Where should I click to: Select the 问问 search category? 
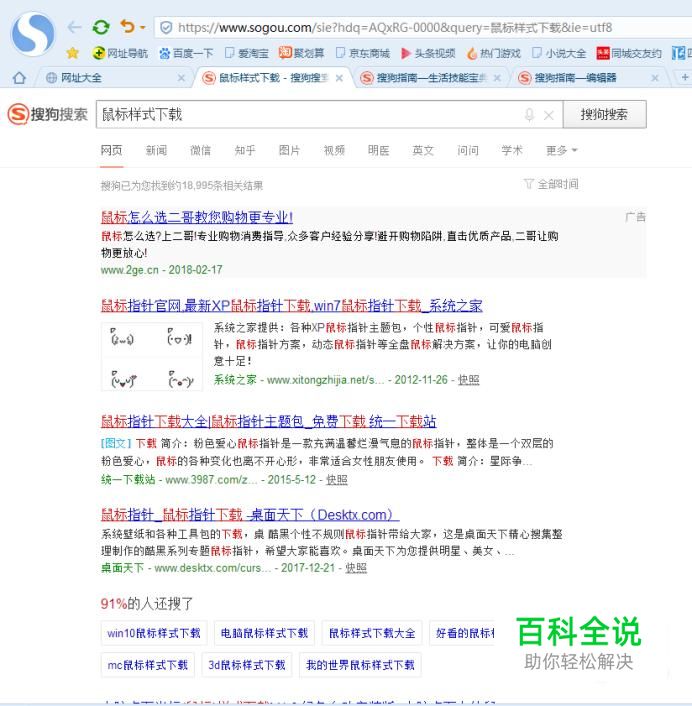click(468, 150)
